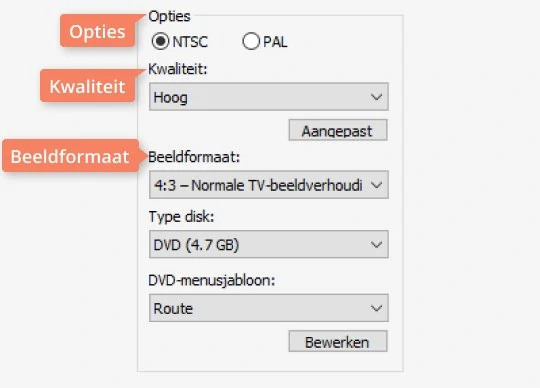The height and width of the screenshot is (388, 540).
Task: Click the Kwaliteit dropdown chevron arrow
Action: click(376, 97)
